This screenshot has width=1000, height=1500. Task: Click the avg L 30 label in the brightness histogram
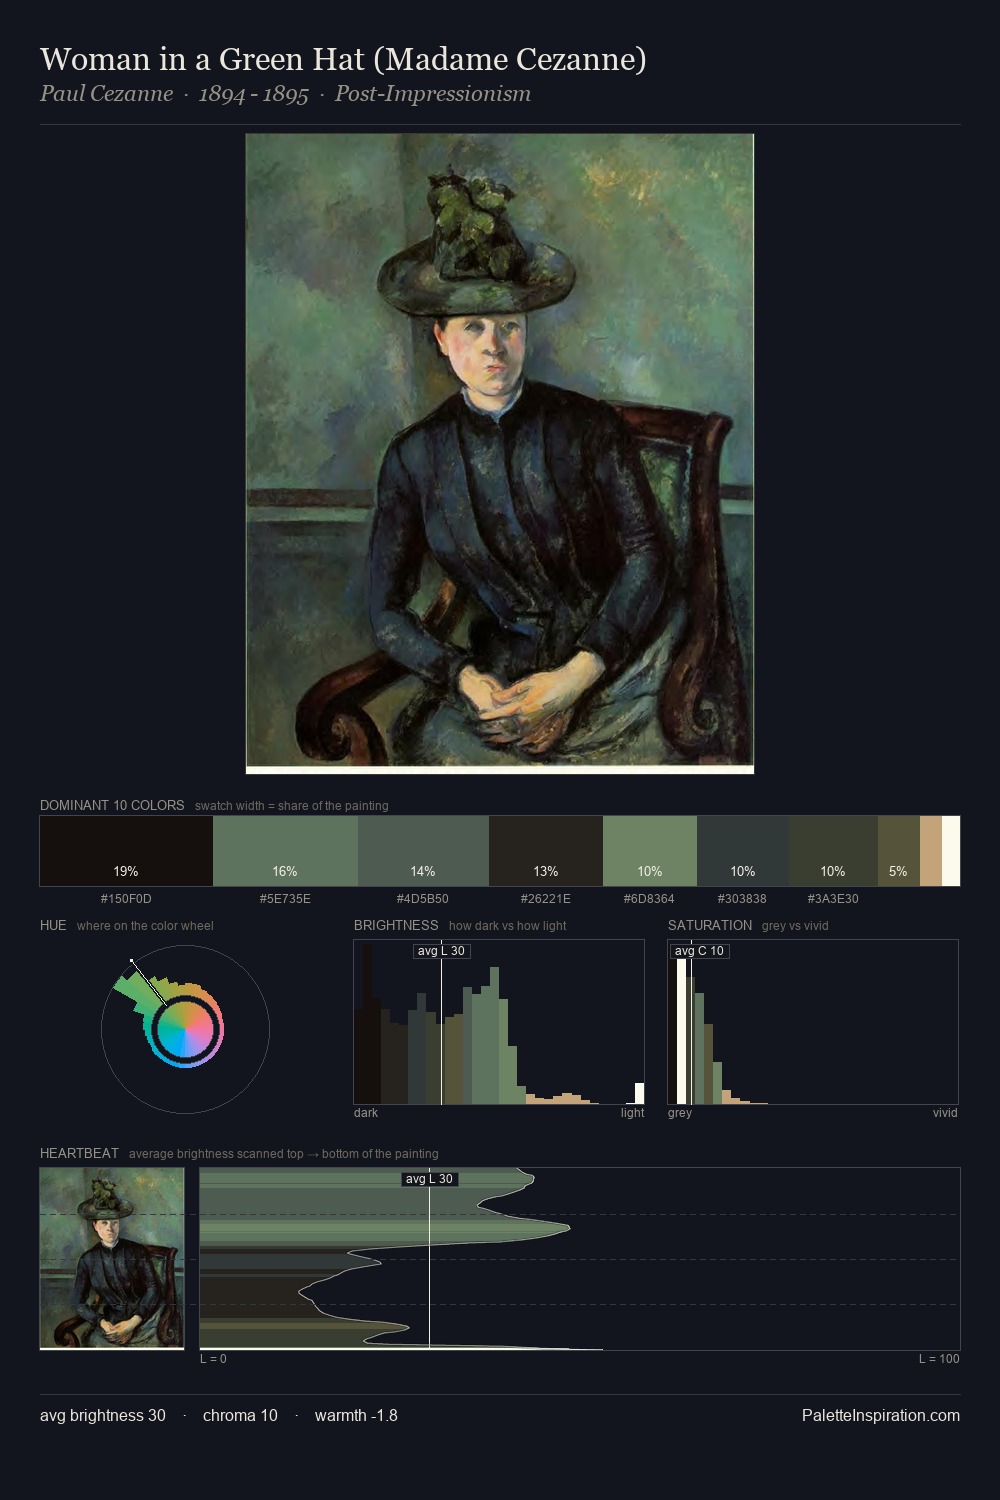click(x=441, y=951)
